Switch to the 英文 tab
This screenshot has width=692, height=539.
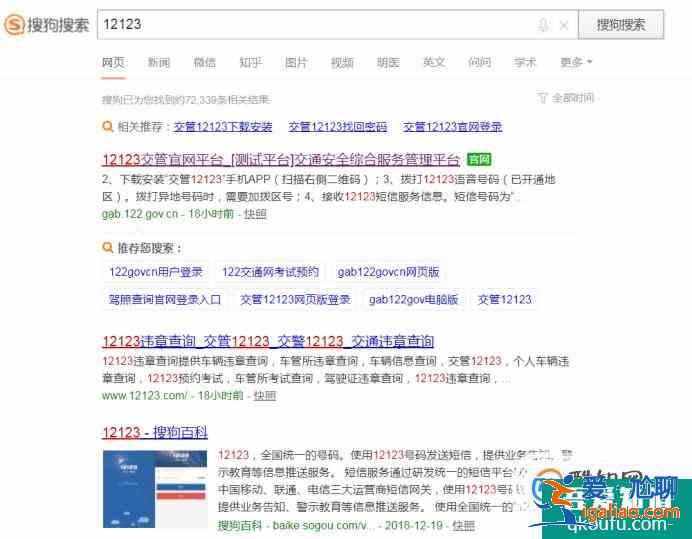coord(434,63)
